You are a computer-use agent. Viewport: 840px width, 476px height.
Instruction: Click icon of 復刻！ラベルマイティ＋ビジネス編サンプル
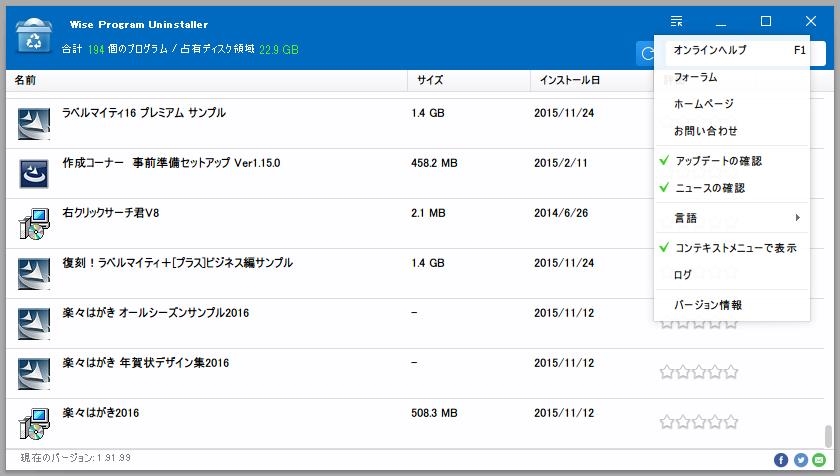tap(34, 274)
